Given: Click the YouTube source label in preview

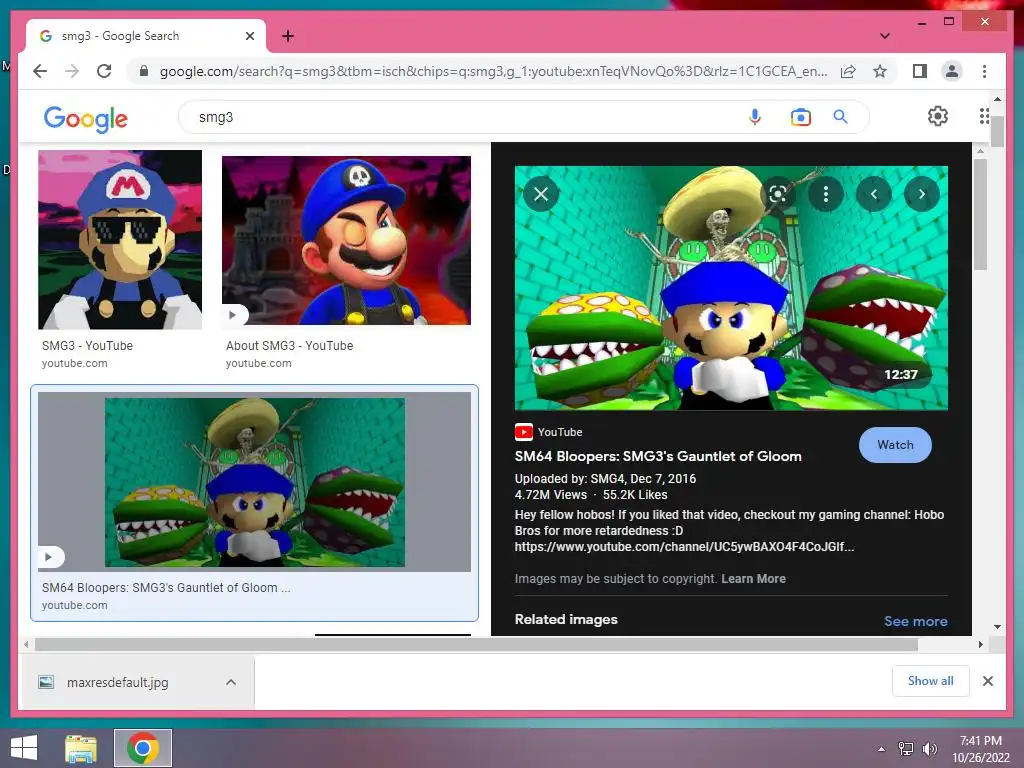Looking at the screenshot, I should tap(549, 432).
